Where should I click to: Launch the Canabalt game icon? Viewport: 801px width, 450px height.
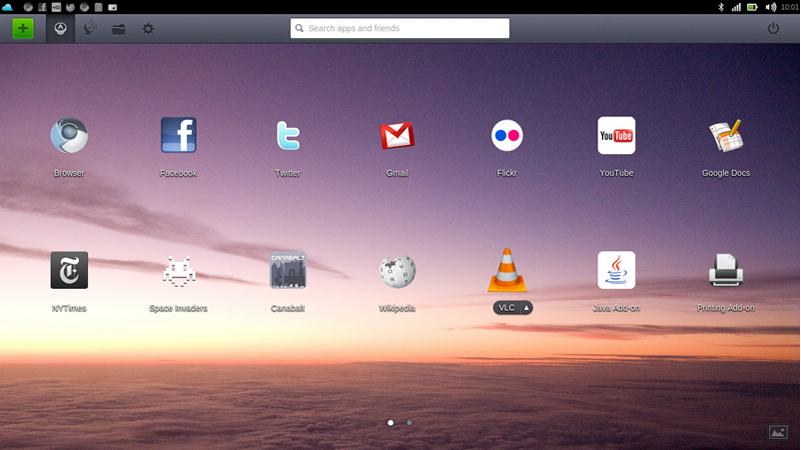pyautogui.click(x=288, y=270)
